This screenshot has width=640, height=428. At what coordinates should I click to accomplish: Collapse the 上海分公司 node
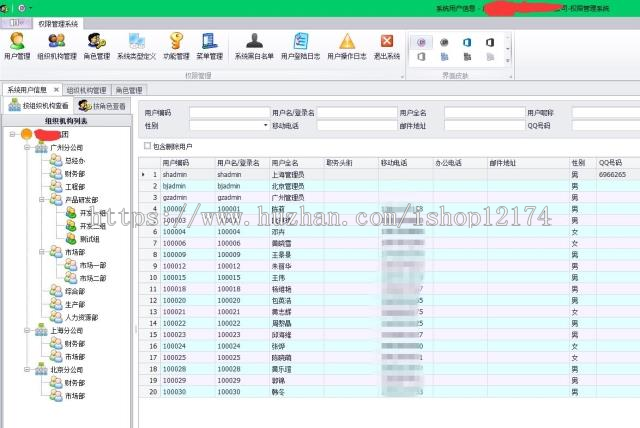(27, 330)
